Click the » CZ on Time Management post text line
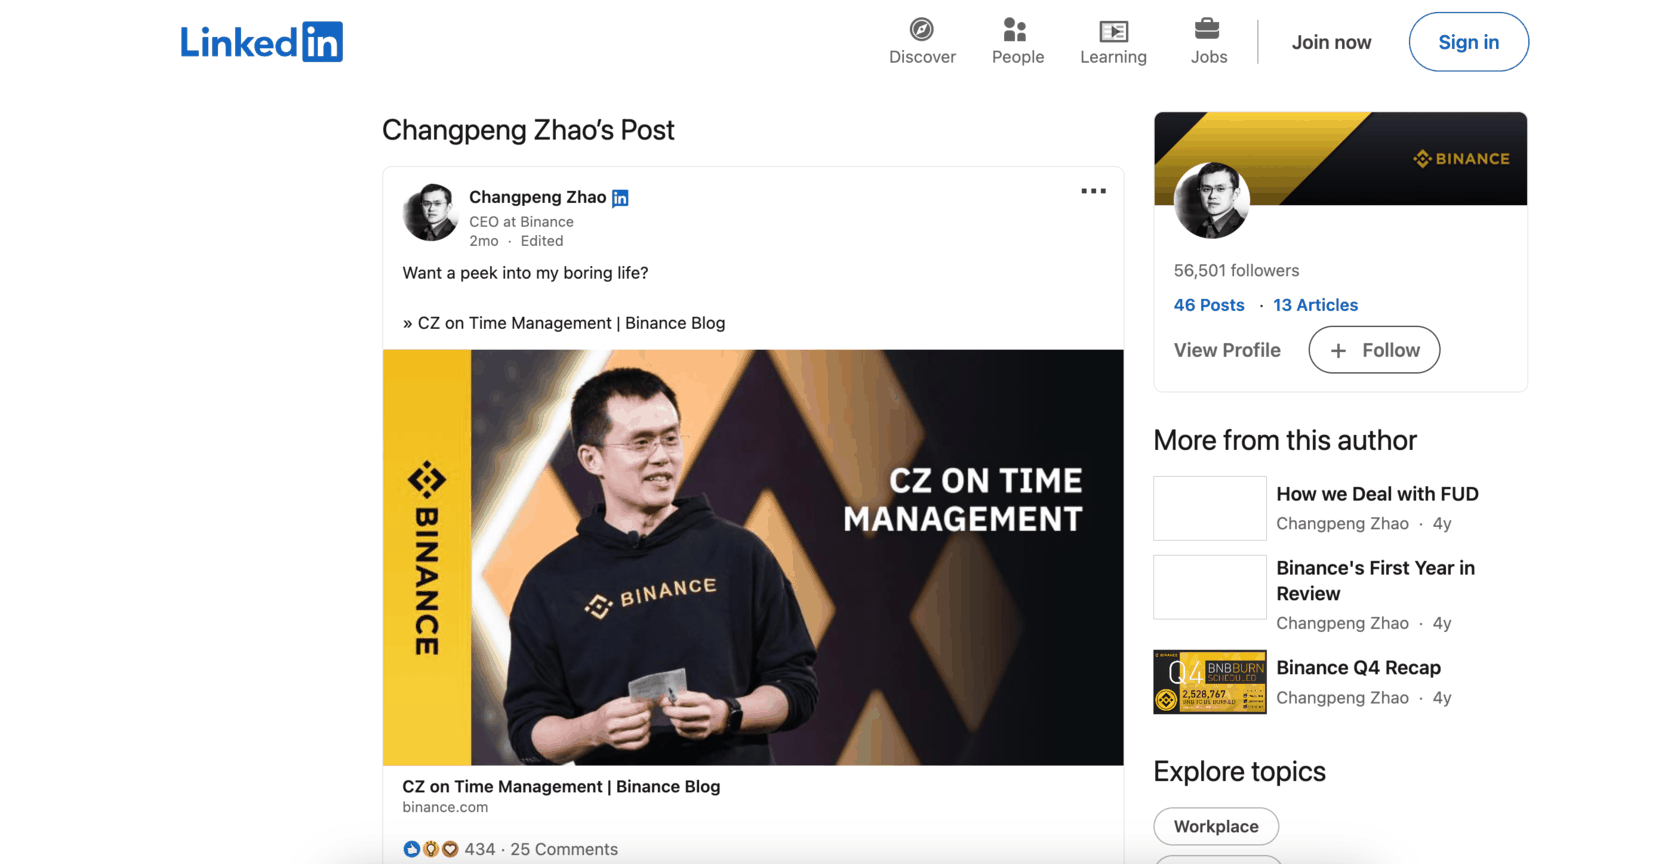 pyautogui.click(x=564, y=323)
